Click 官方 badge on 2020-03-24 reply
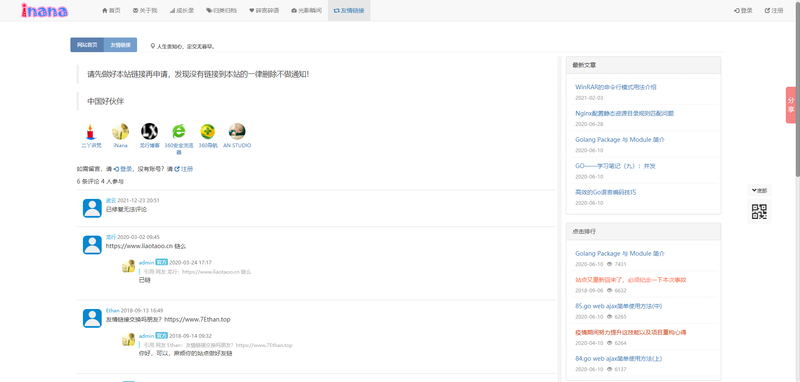 pyautogui.click(x=161, y=262)
